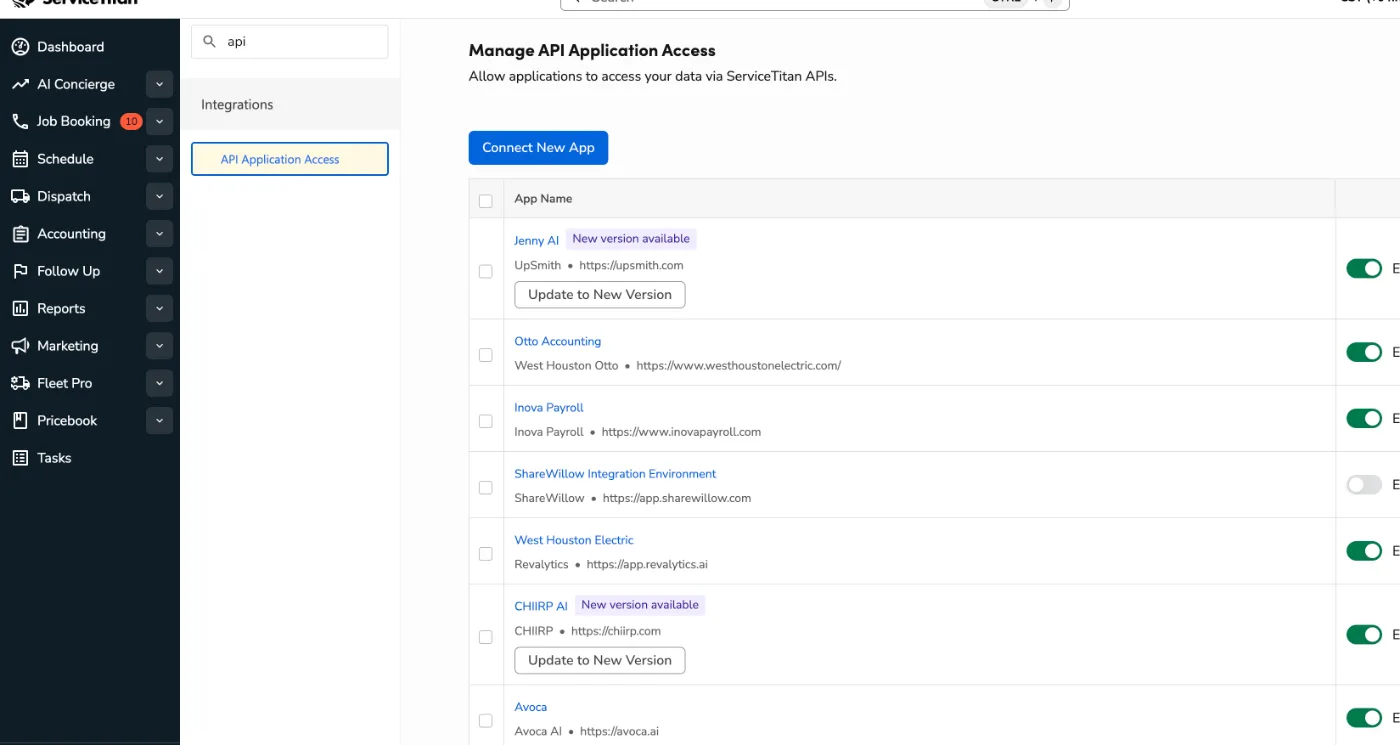This screenshot has width=1400, height=745.
Task: Enable the ShareWillow Integration Environment toggle
Action: pos(1364,484)
